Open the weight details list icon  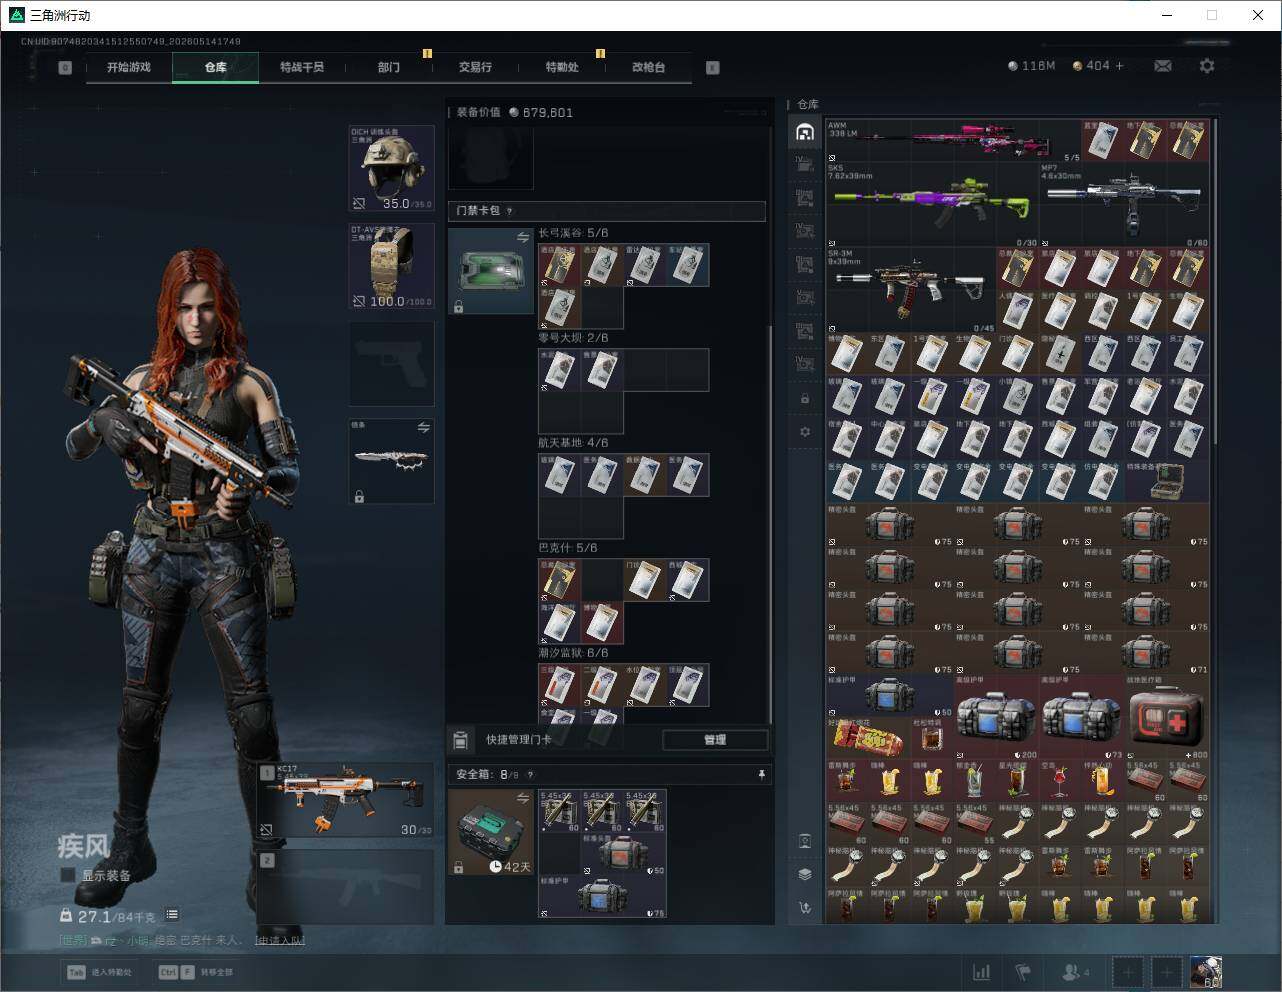[x=172, y=915]
